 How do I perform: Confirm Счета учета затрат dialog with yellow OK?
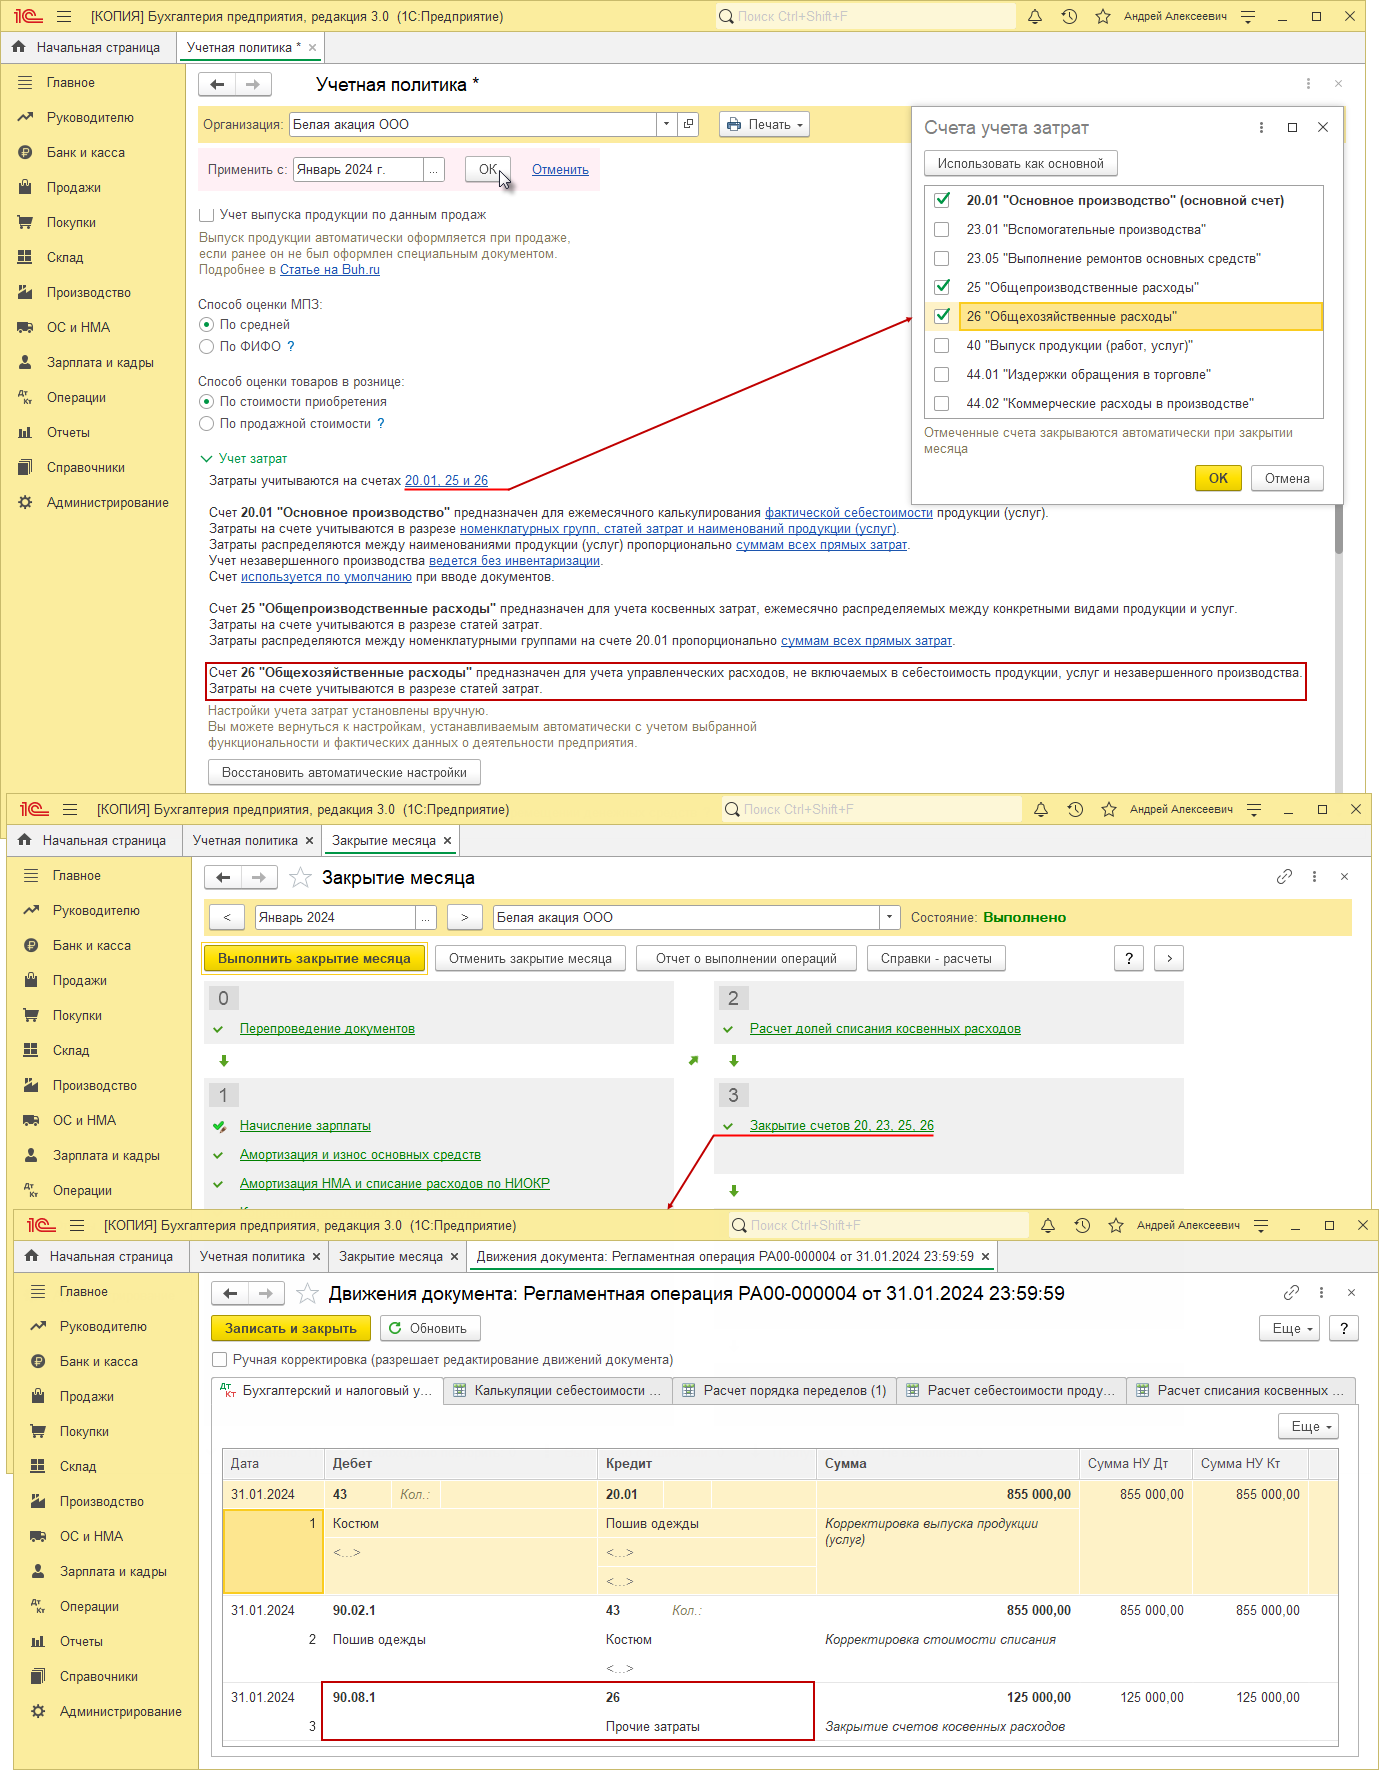[x=1218, y=479]
